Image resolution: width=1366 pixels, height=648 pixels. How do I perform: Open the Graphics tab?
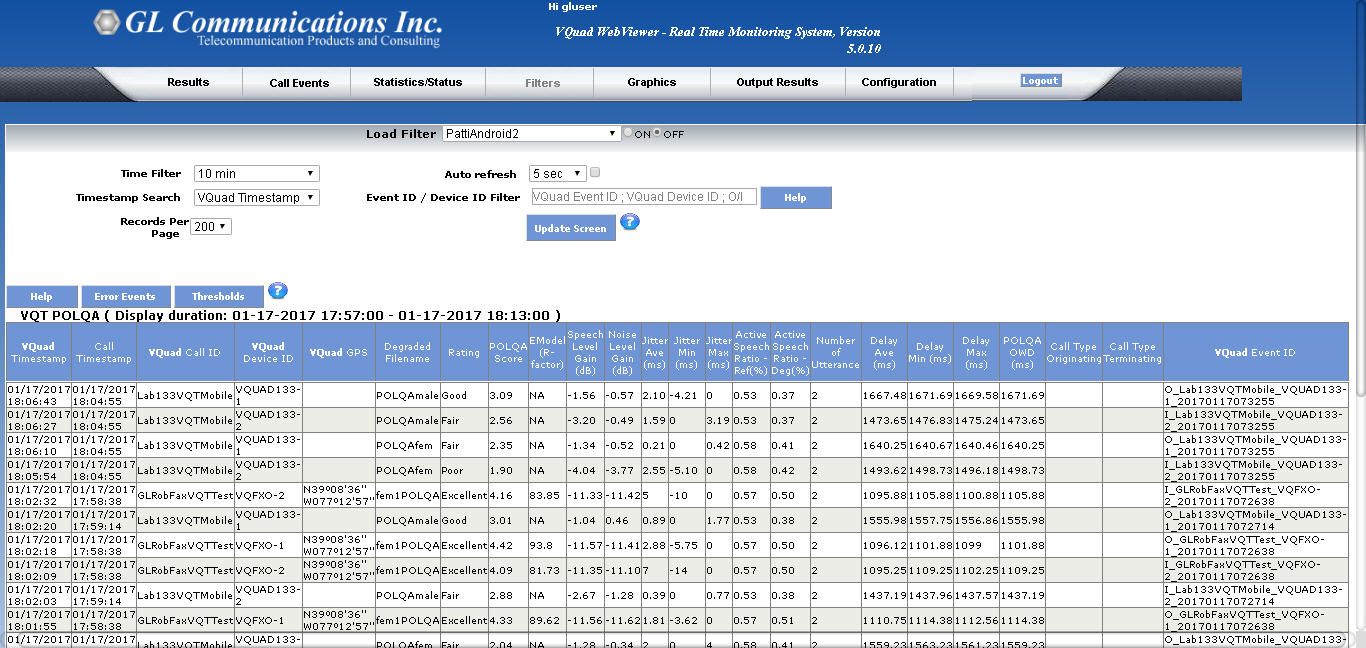click(x=652, y=82)
